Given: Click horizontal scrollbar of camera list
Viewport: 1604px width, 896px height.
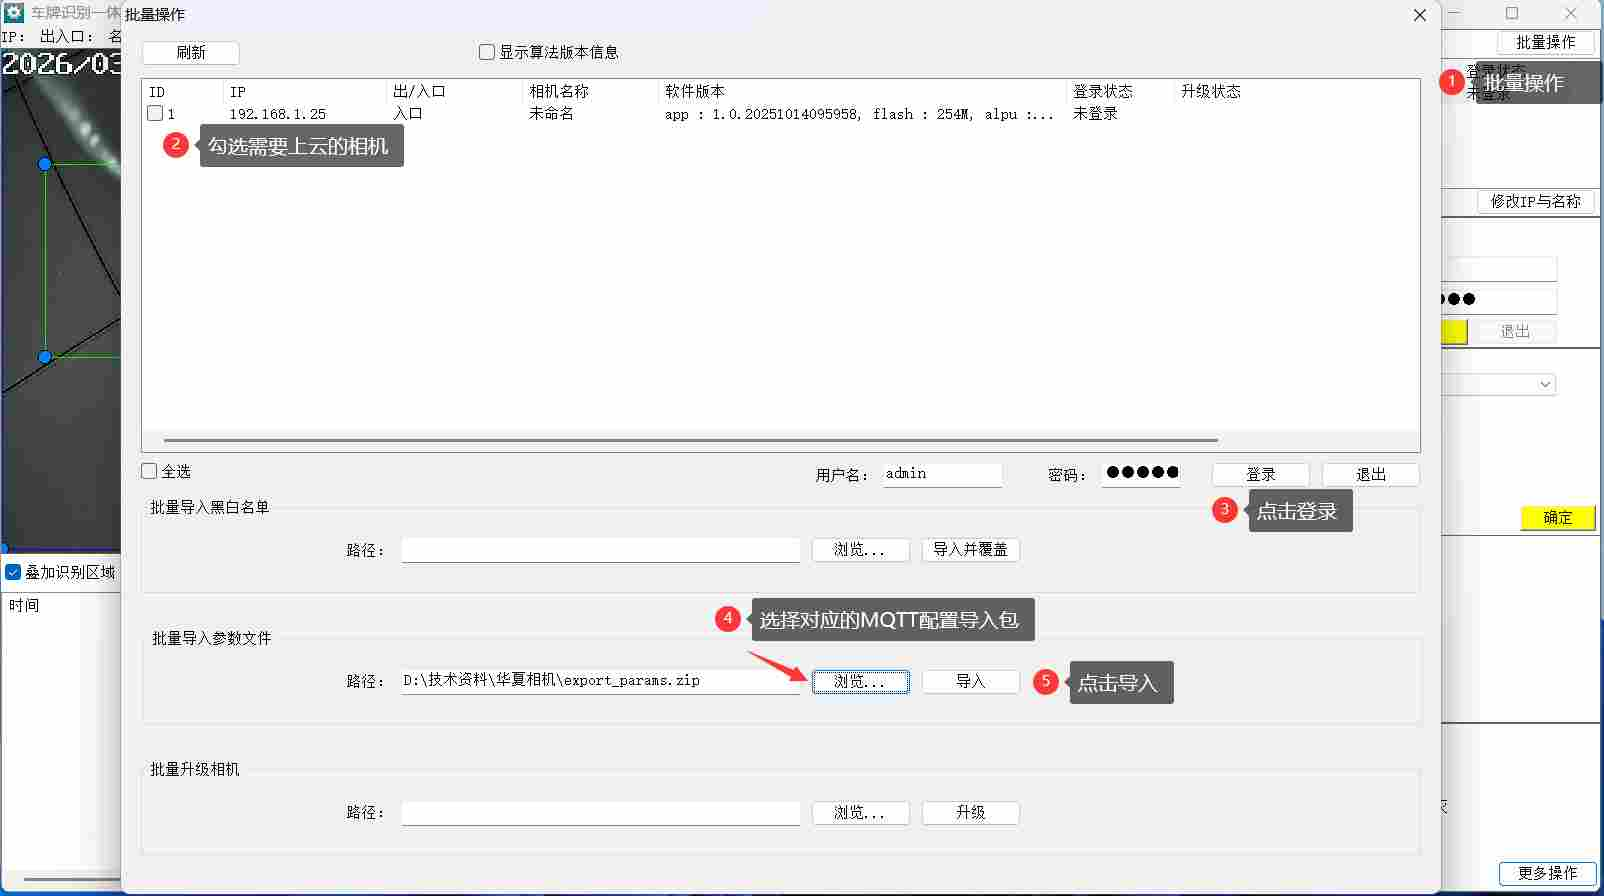Looking at the screenshot, I should tap(691, 440).
